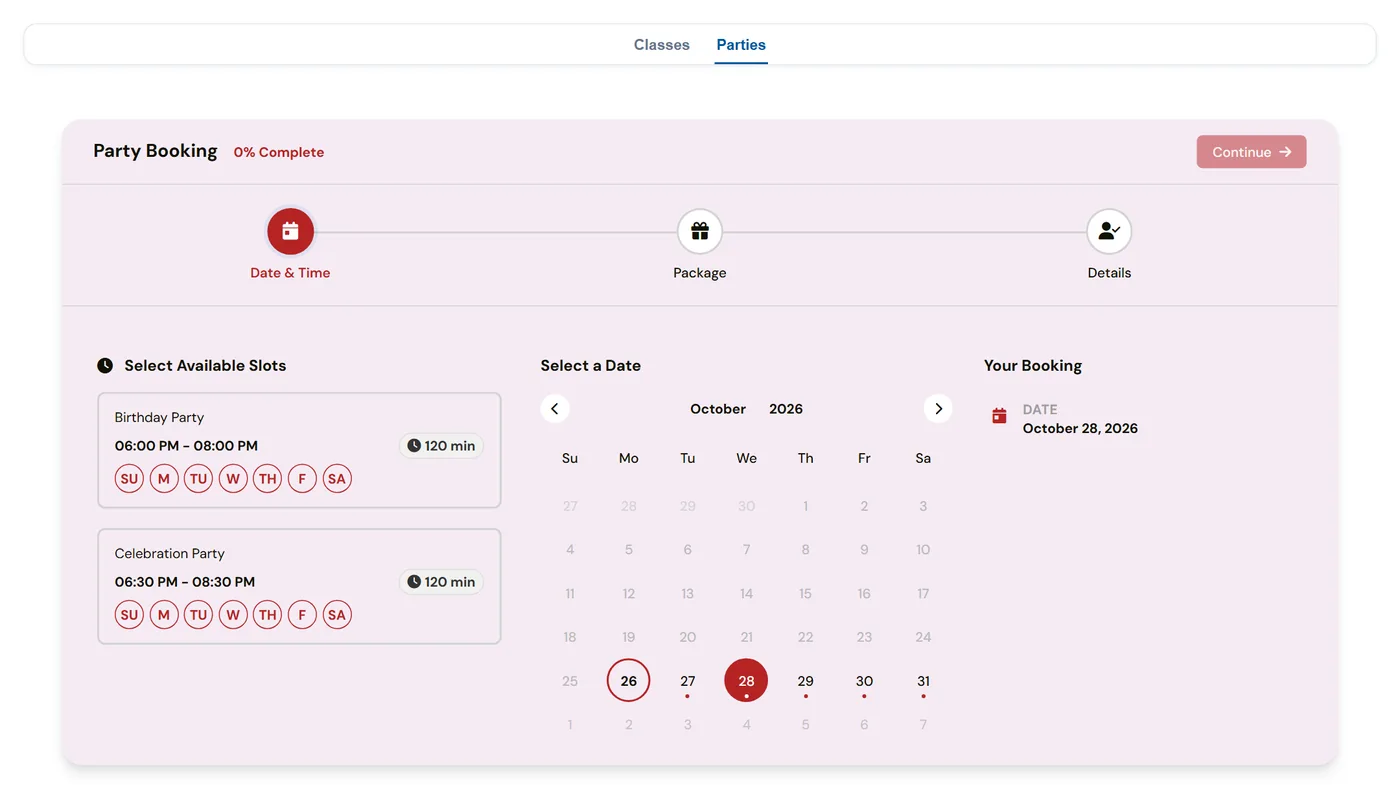Viewport: 1400px width, 785px height.
Task: Toggle TU day on Celebration Party slot
Action: (198, 615)
